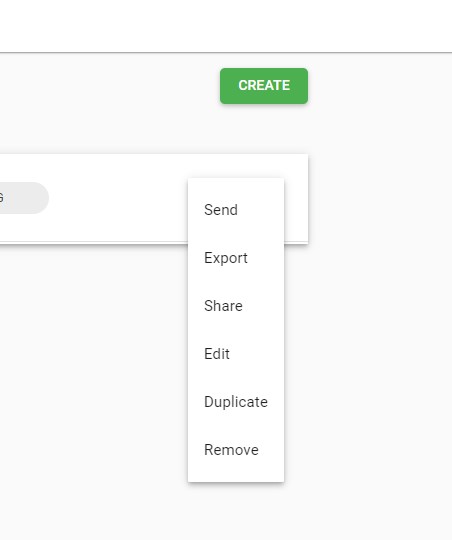Click the gray status chip on card
The height and width of the screenshot is (540, 452).
(22, 198)
